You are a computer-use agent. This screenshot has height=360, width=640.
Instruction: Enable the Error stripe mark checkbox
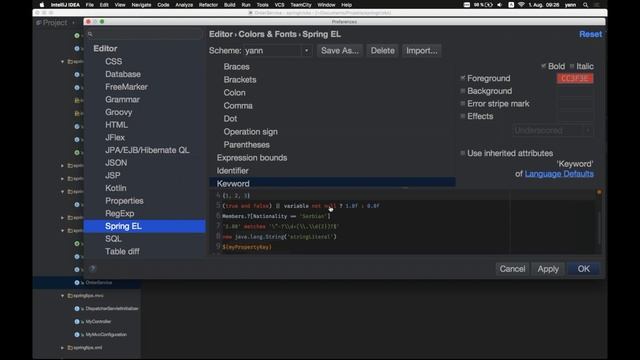(462, 104)
